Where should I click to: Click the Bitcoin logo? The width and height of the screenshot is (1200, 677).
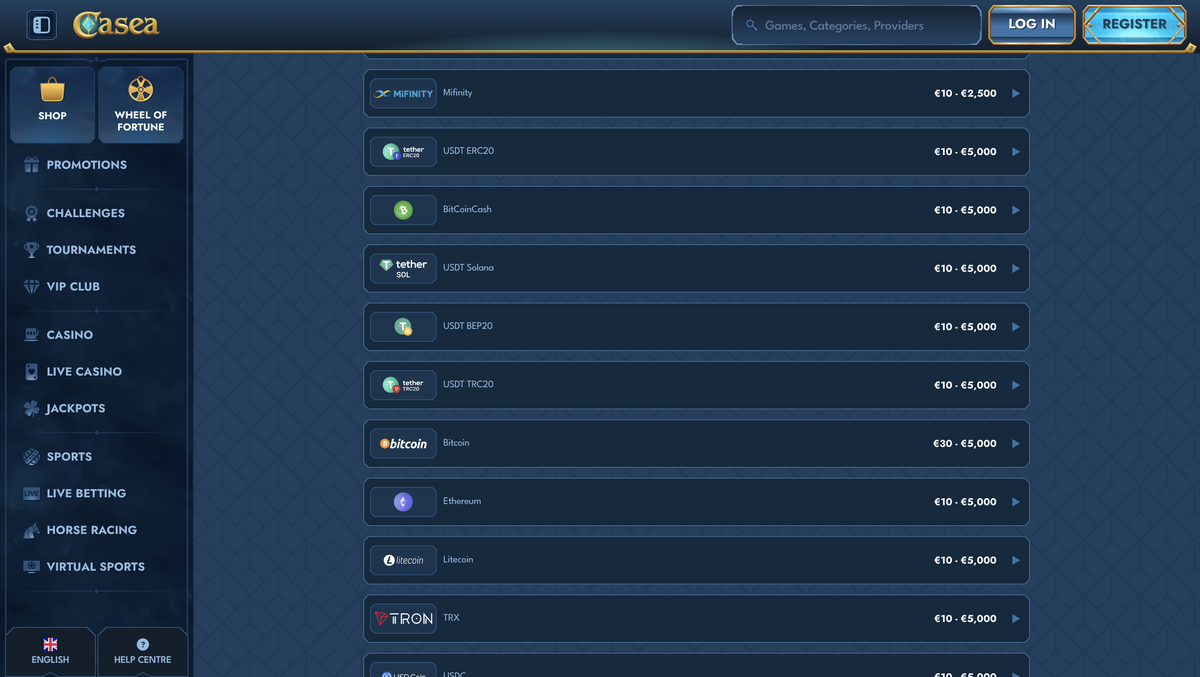(403, 443)
